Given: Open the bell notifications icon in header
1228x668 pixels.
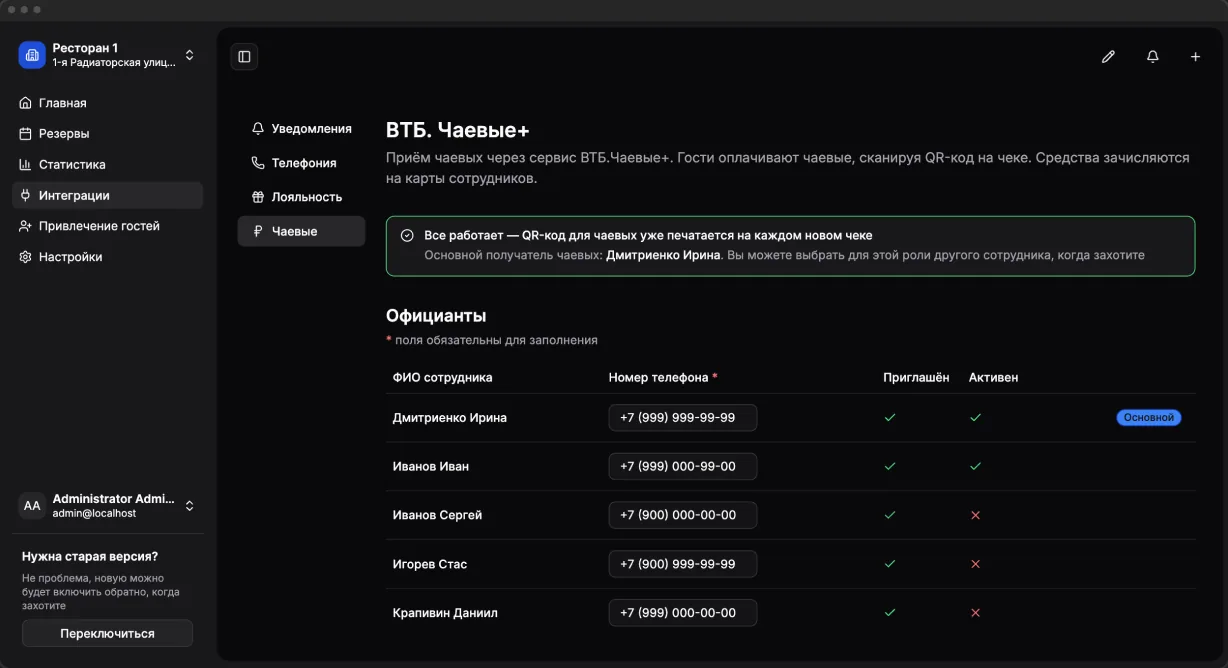Looking at the screenshot, I should click(x=1152, y=57).
